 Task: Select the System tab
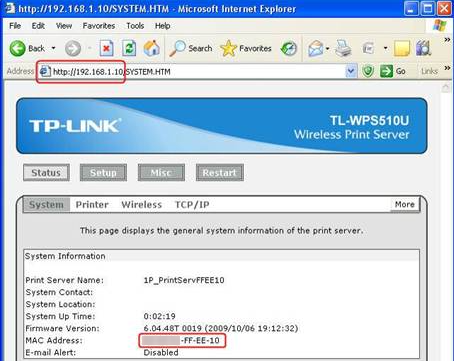[x=46, y=205]
